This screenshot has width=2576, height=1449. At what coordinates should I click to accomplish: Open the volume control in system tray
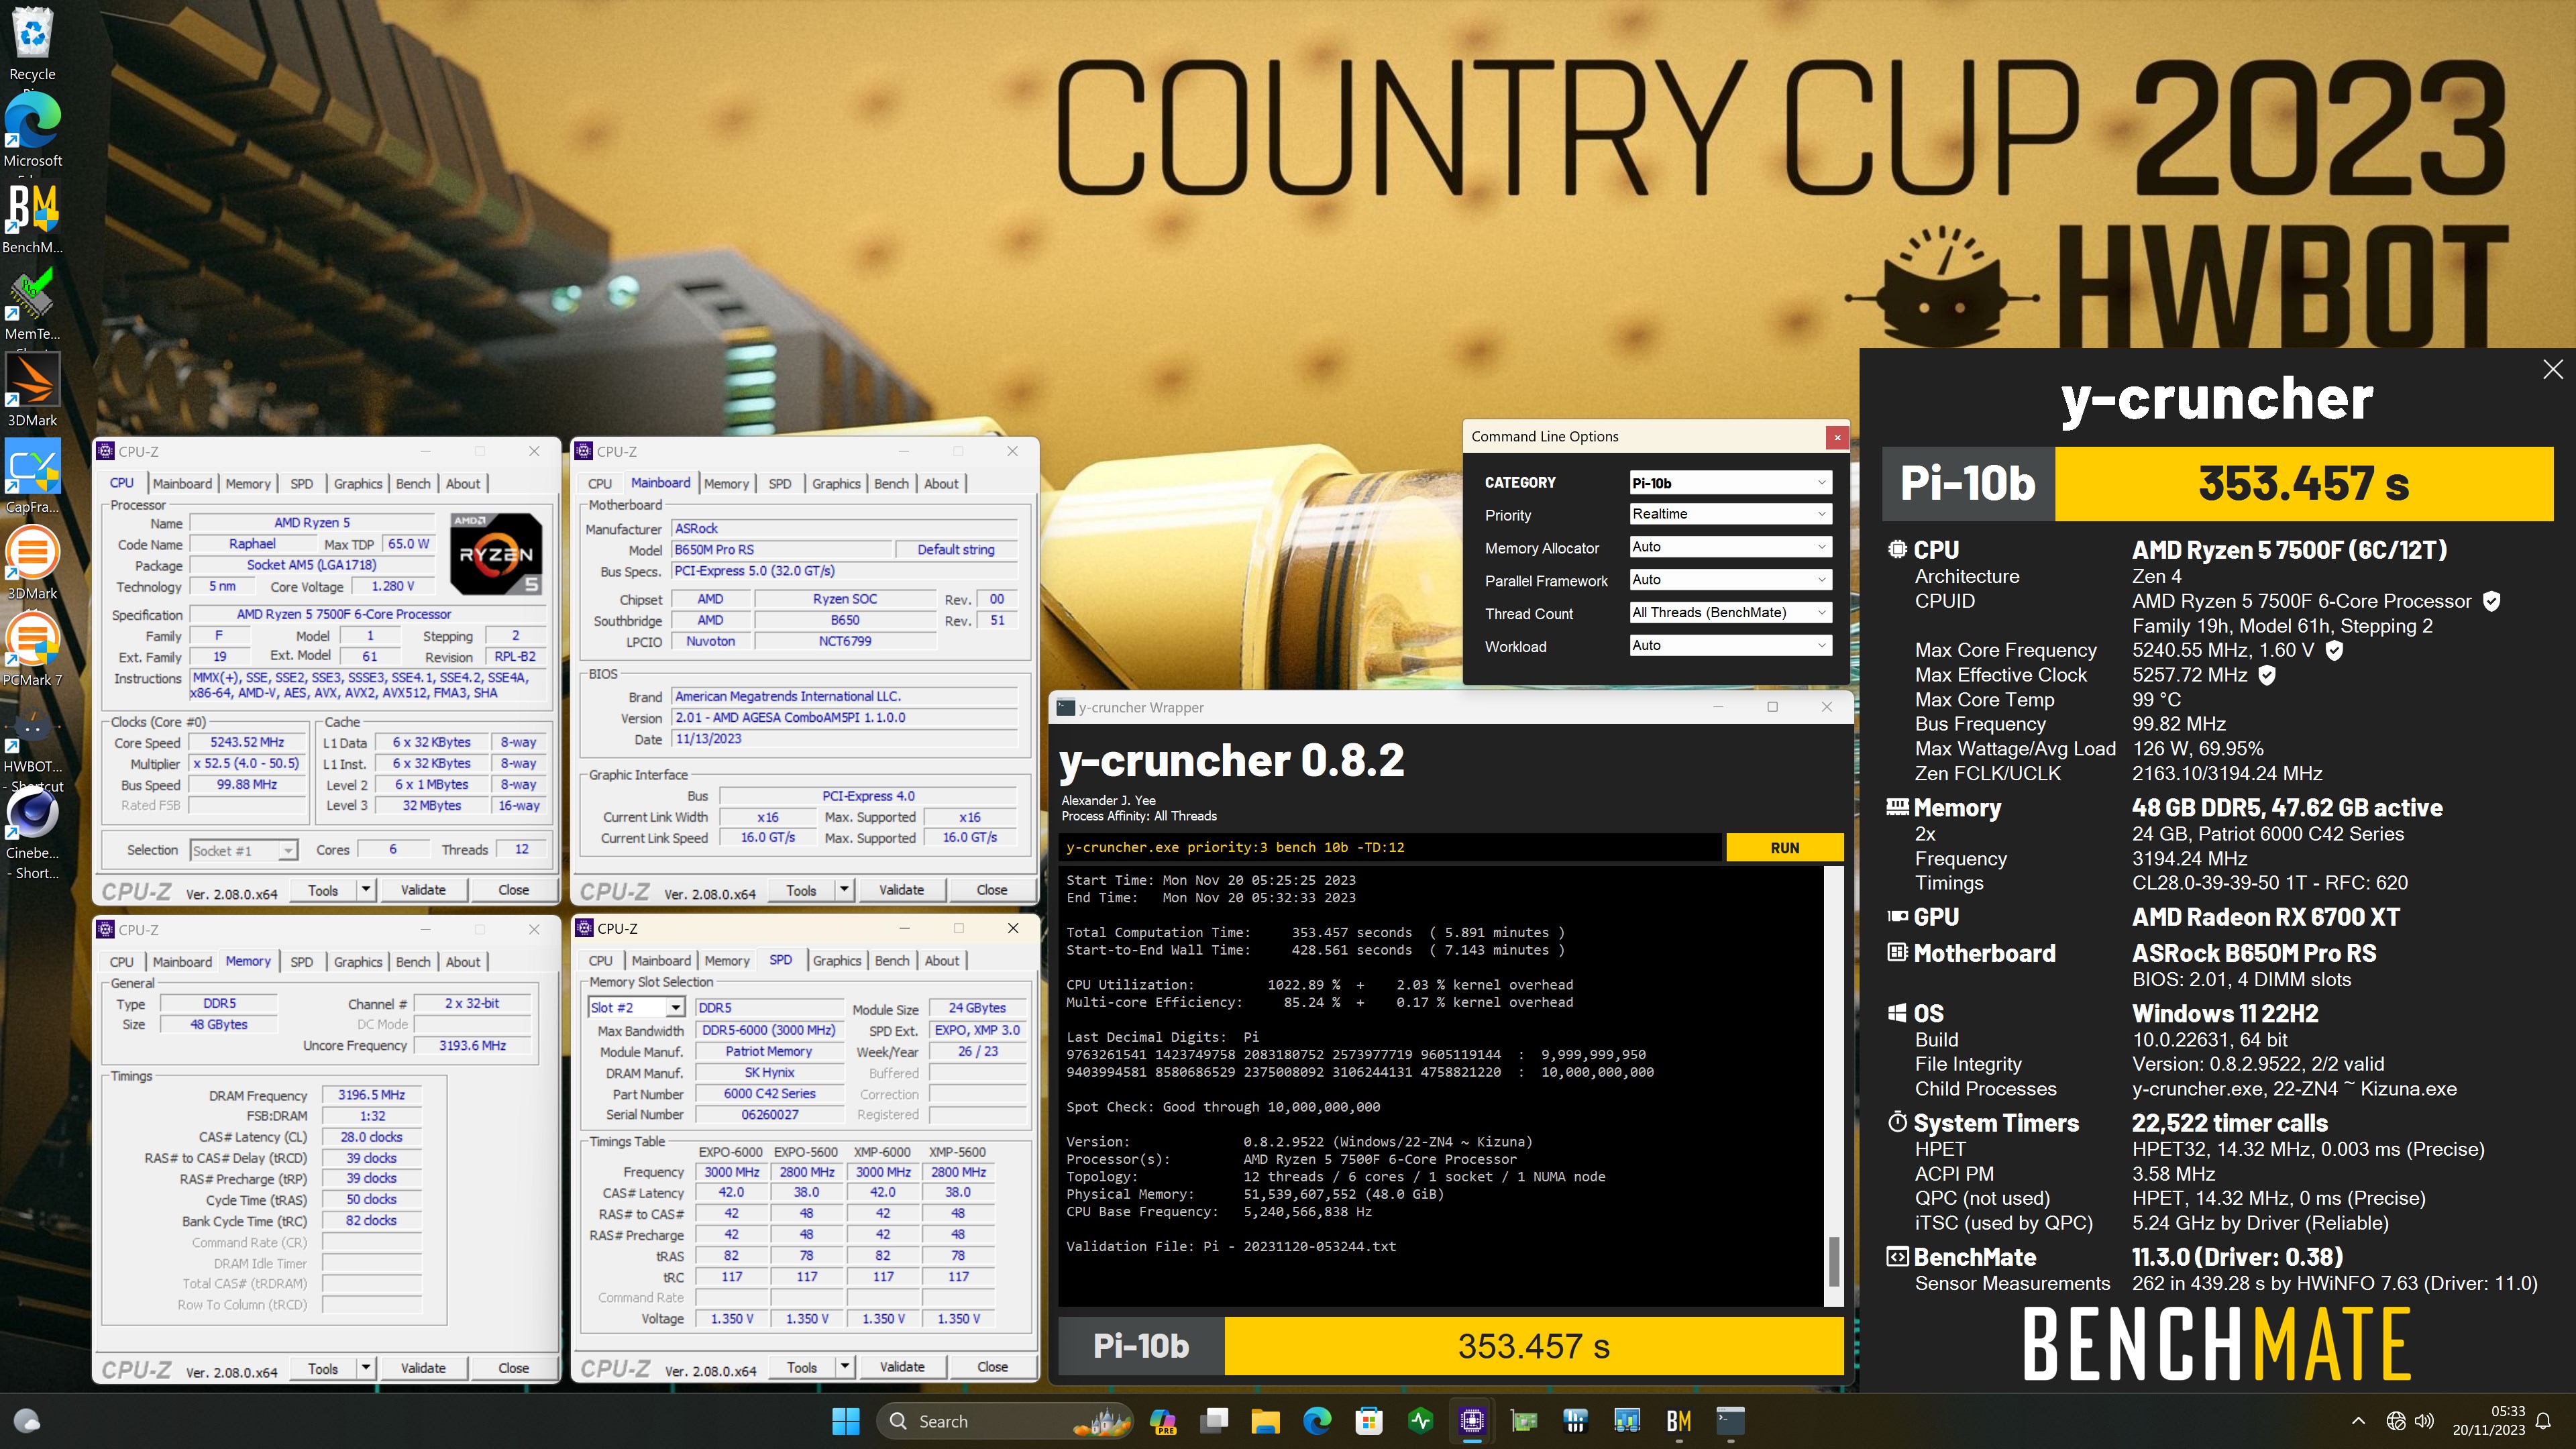[x=2424, y=1421]
